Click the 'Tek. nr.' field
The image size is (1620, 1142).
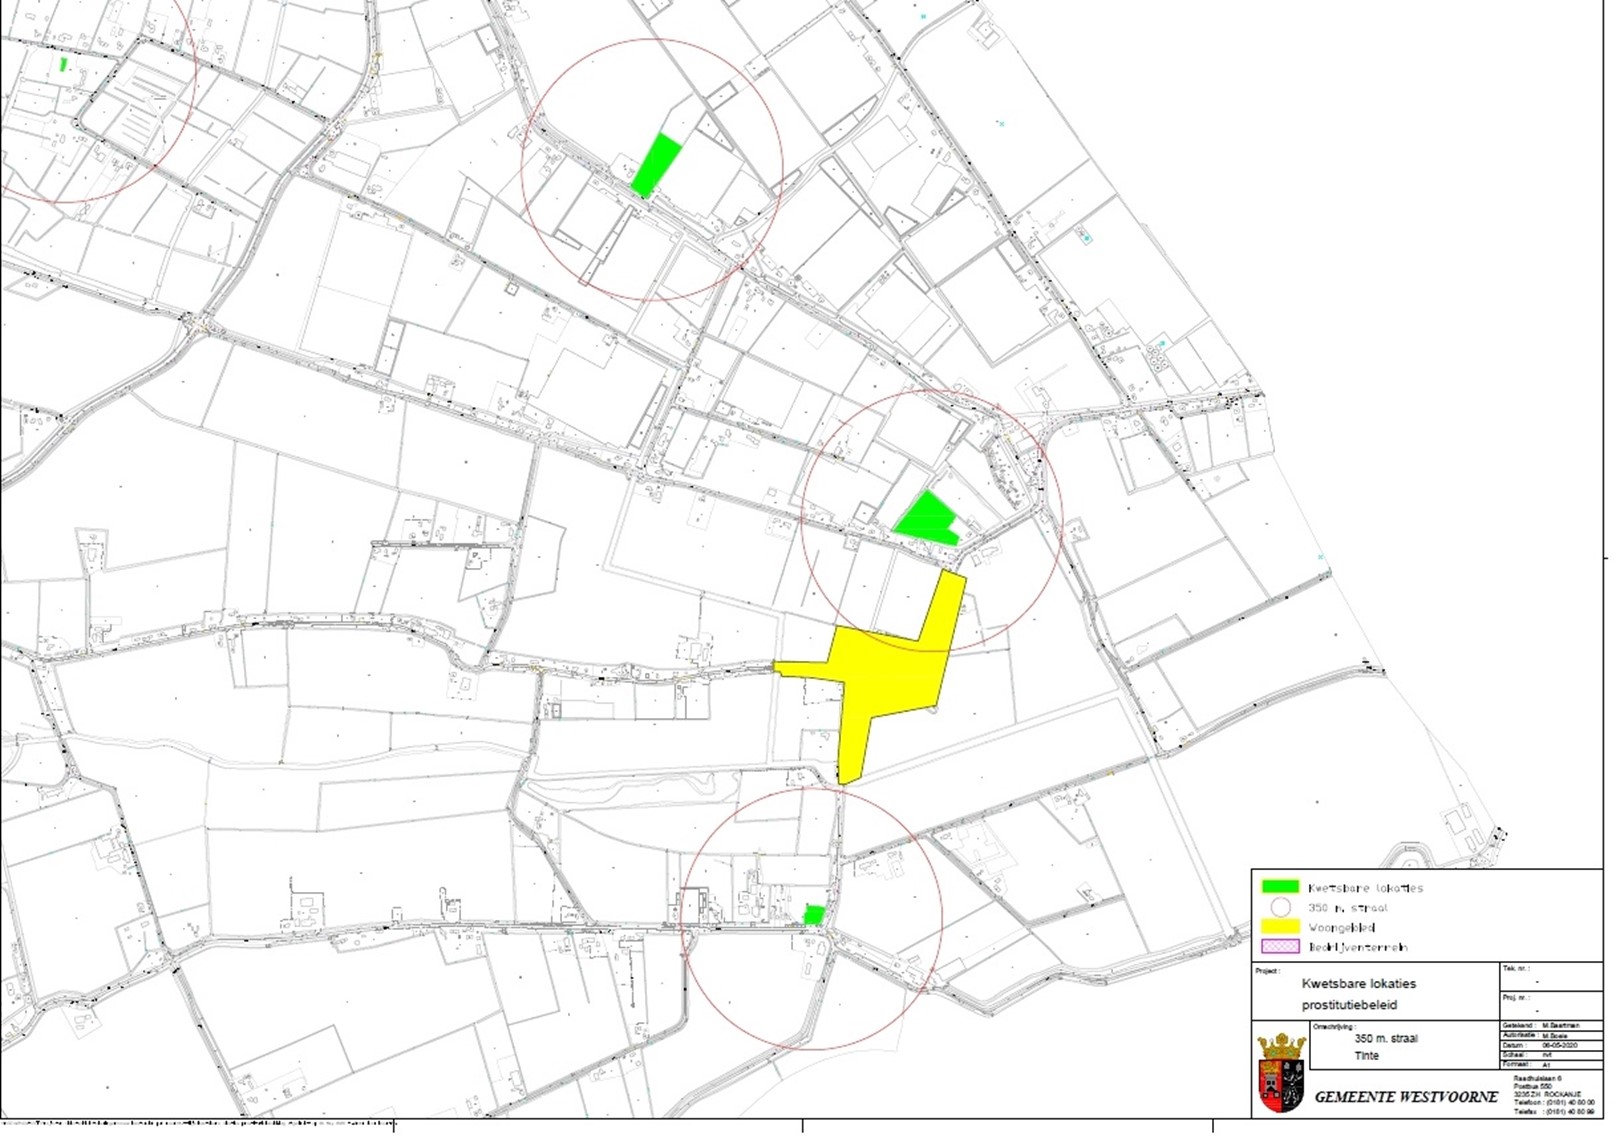pos(1552,976)
